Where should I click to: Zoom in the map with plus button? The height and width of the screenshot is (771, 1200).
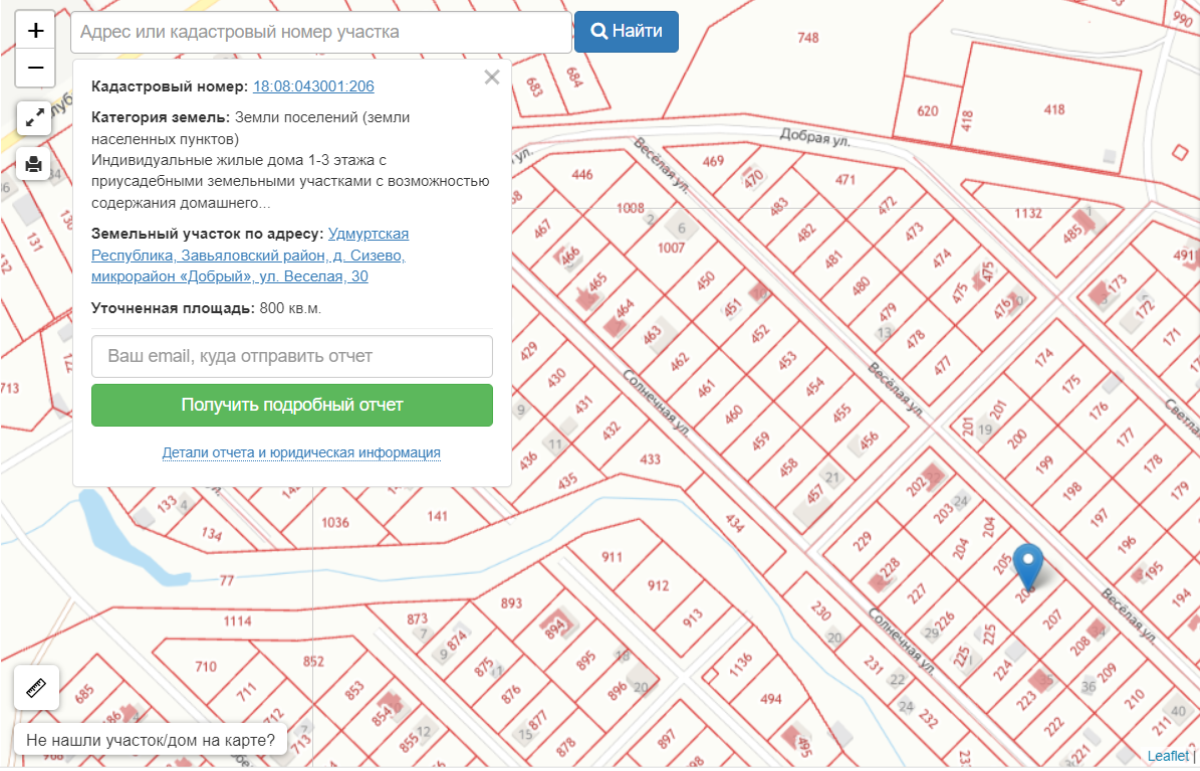click(x=35, y=31)
